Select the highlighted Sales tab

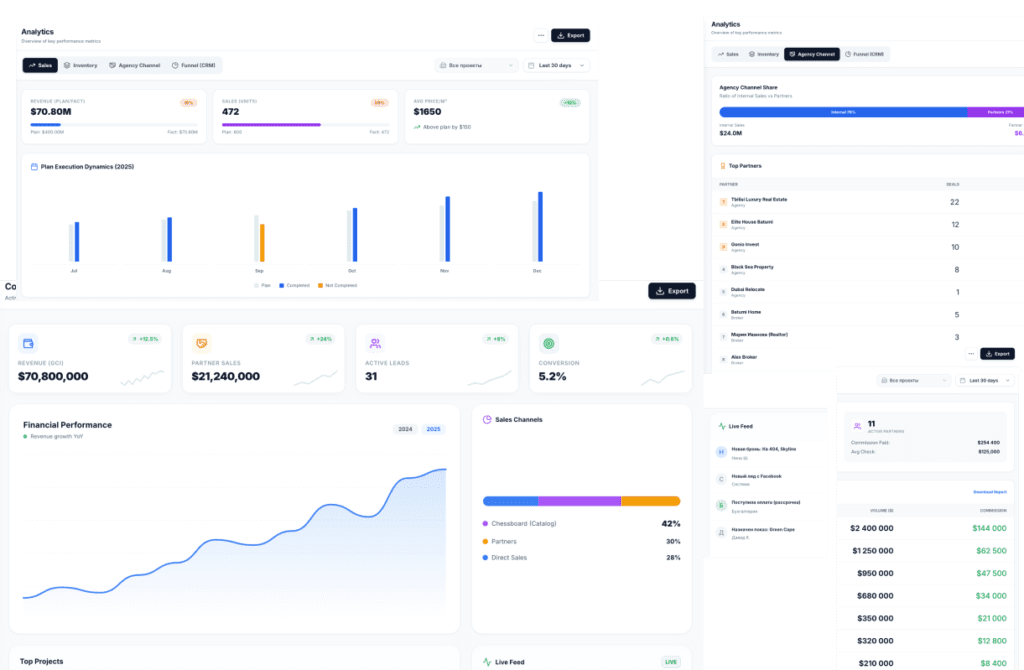(x=41, y=65)
